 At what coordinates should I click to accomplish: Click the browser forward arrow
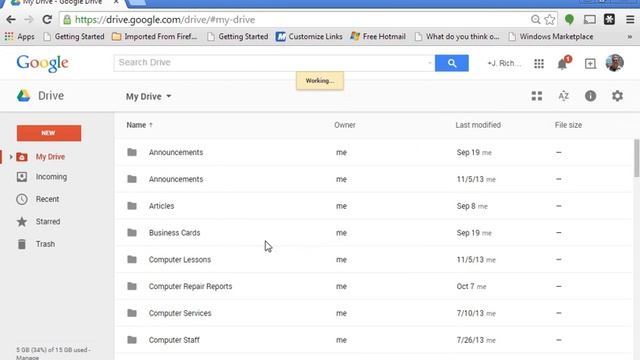tap(29, 20)
